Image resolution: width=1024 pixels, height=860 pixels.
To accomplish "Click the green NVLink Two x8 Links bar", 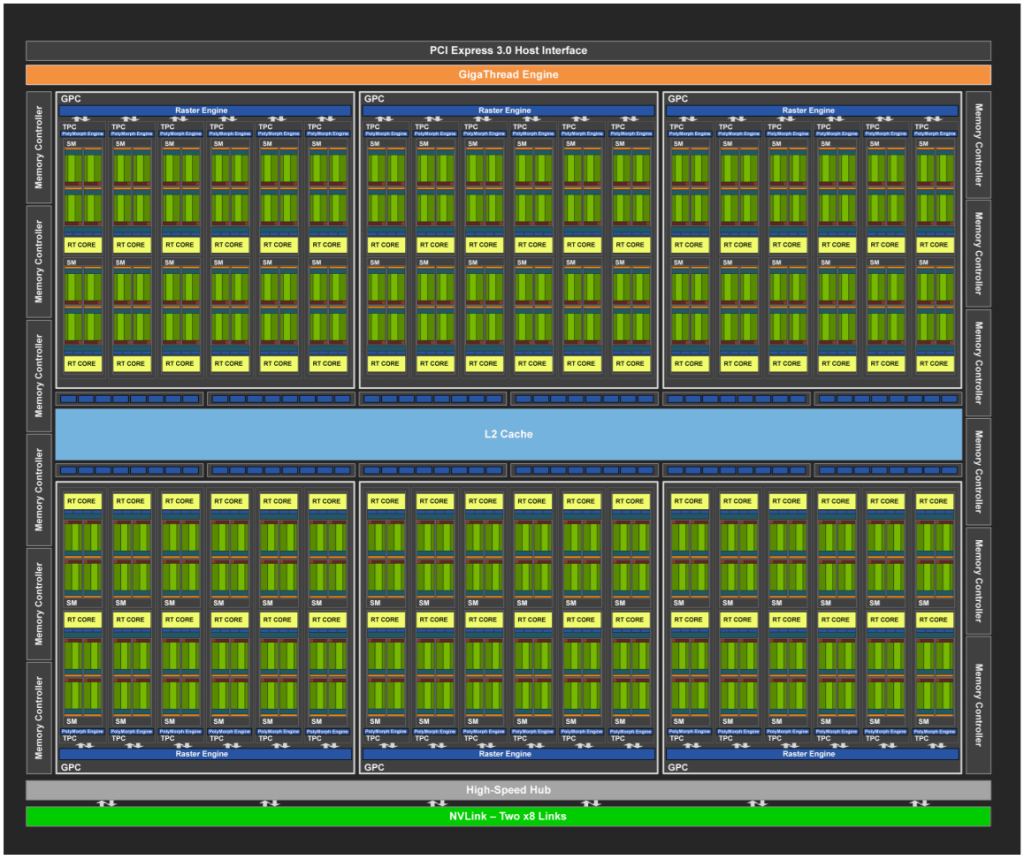I will pyautogui.click(x=508, y=816).
